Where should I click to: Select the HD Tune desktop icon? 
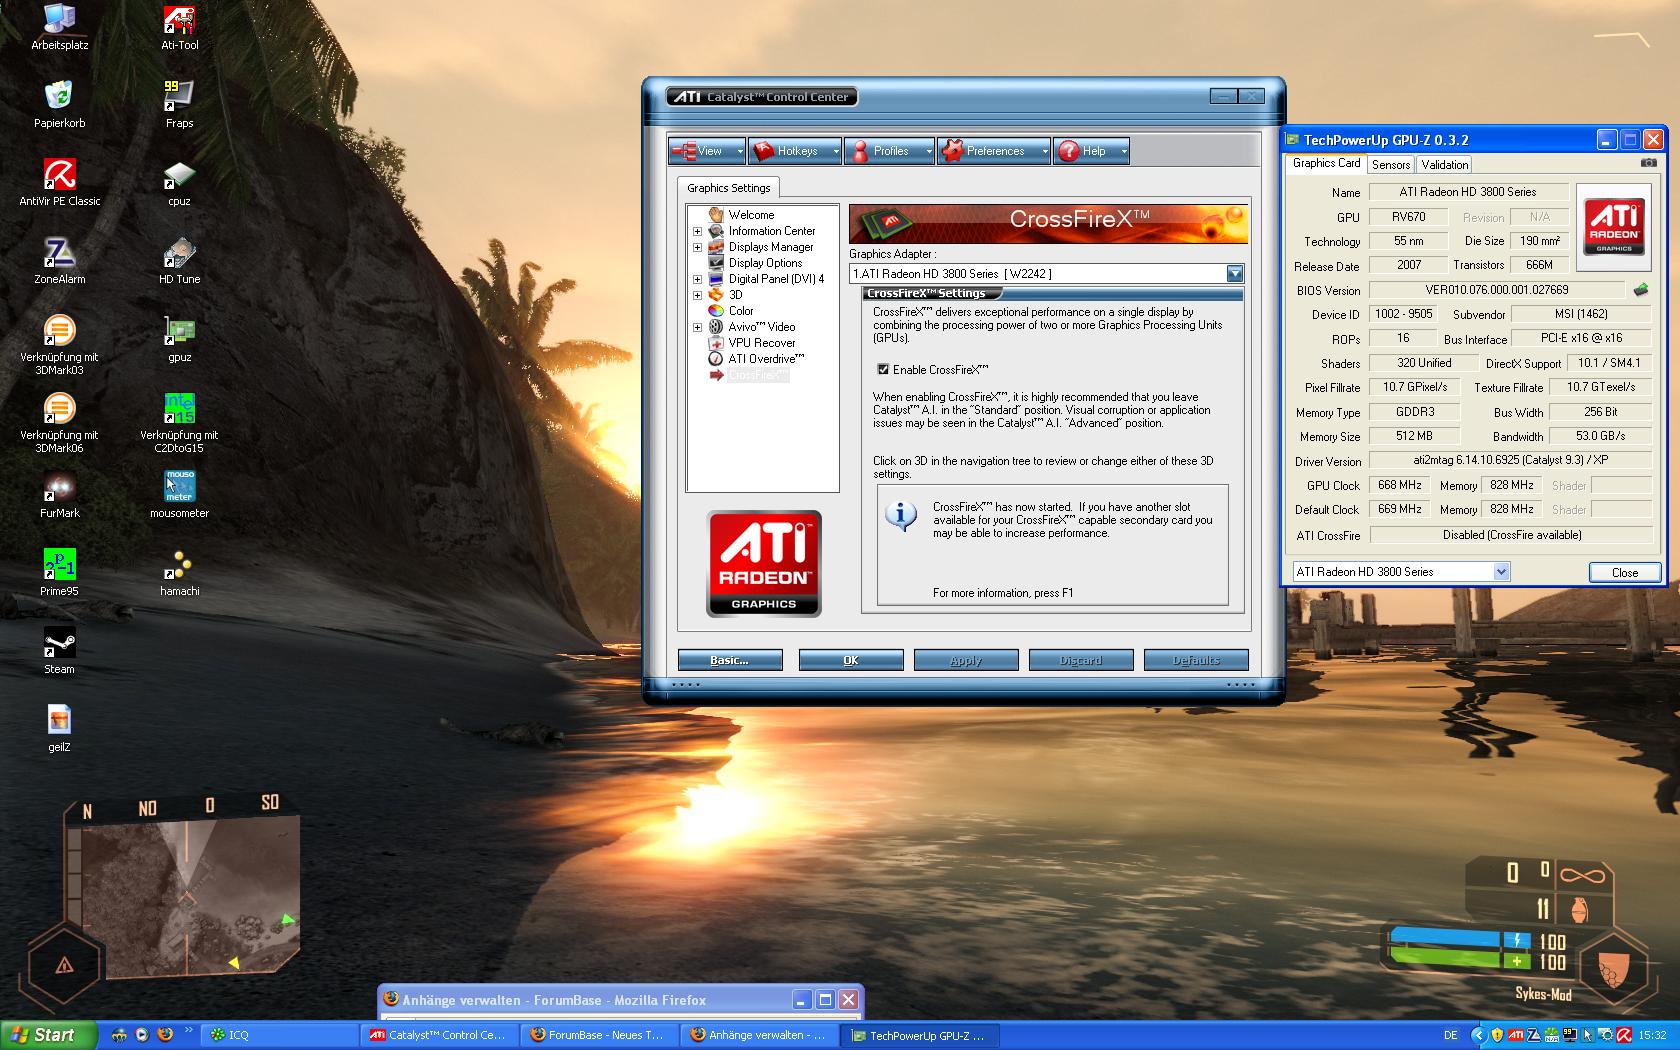tap(180, 261)
